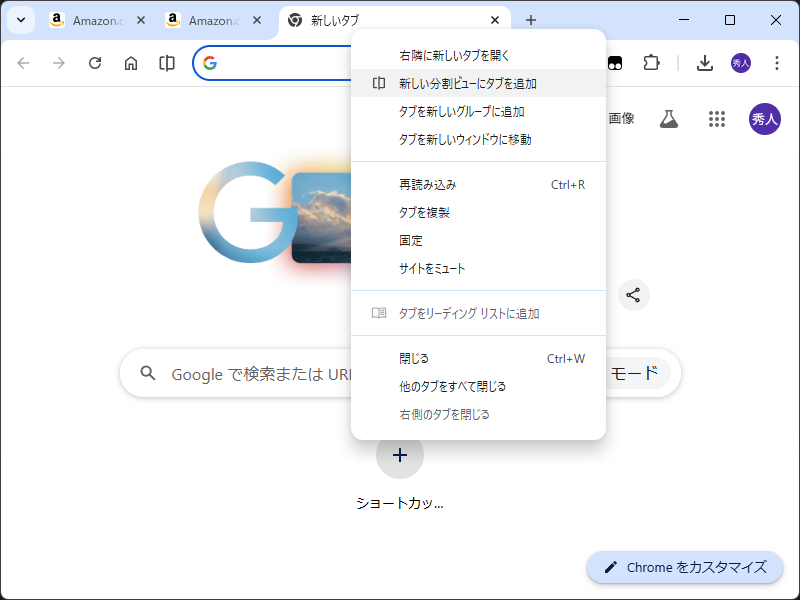800x600 pixels.
Task: Open the home page icon
Action: pos(130,62)
